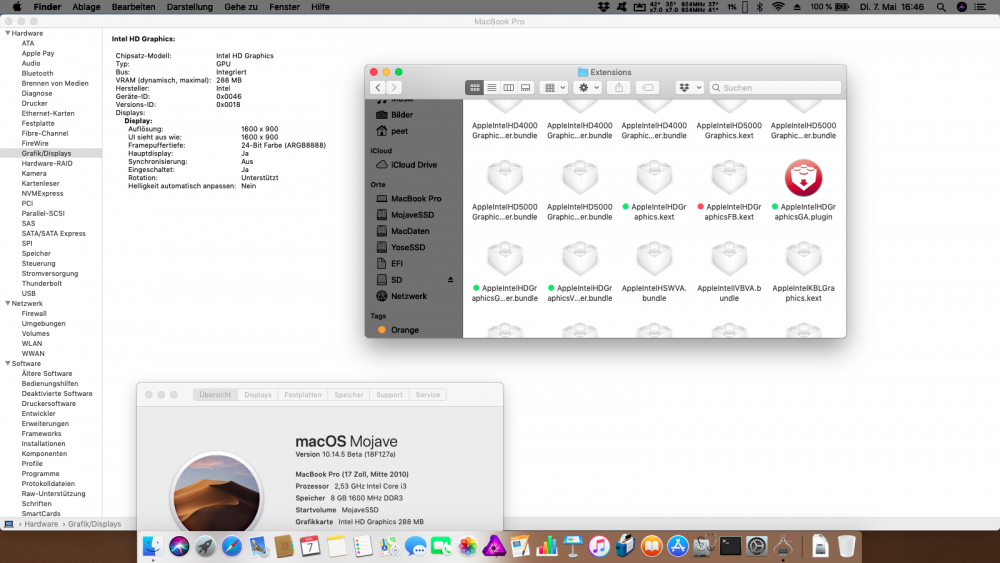Open the Dropbox dropdown in Finder toolbar

coord(689,87)
